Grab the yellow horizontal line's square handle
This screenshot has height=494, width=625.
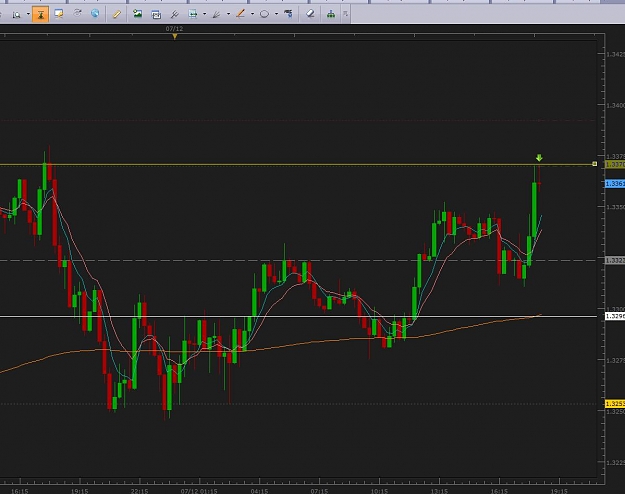point(594,164)
